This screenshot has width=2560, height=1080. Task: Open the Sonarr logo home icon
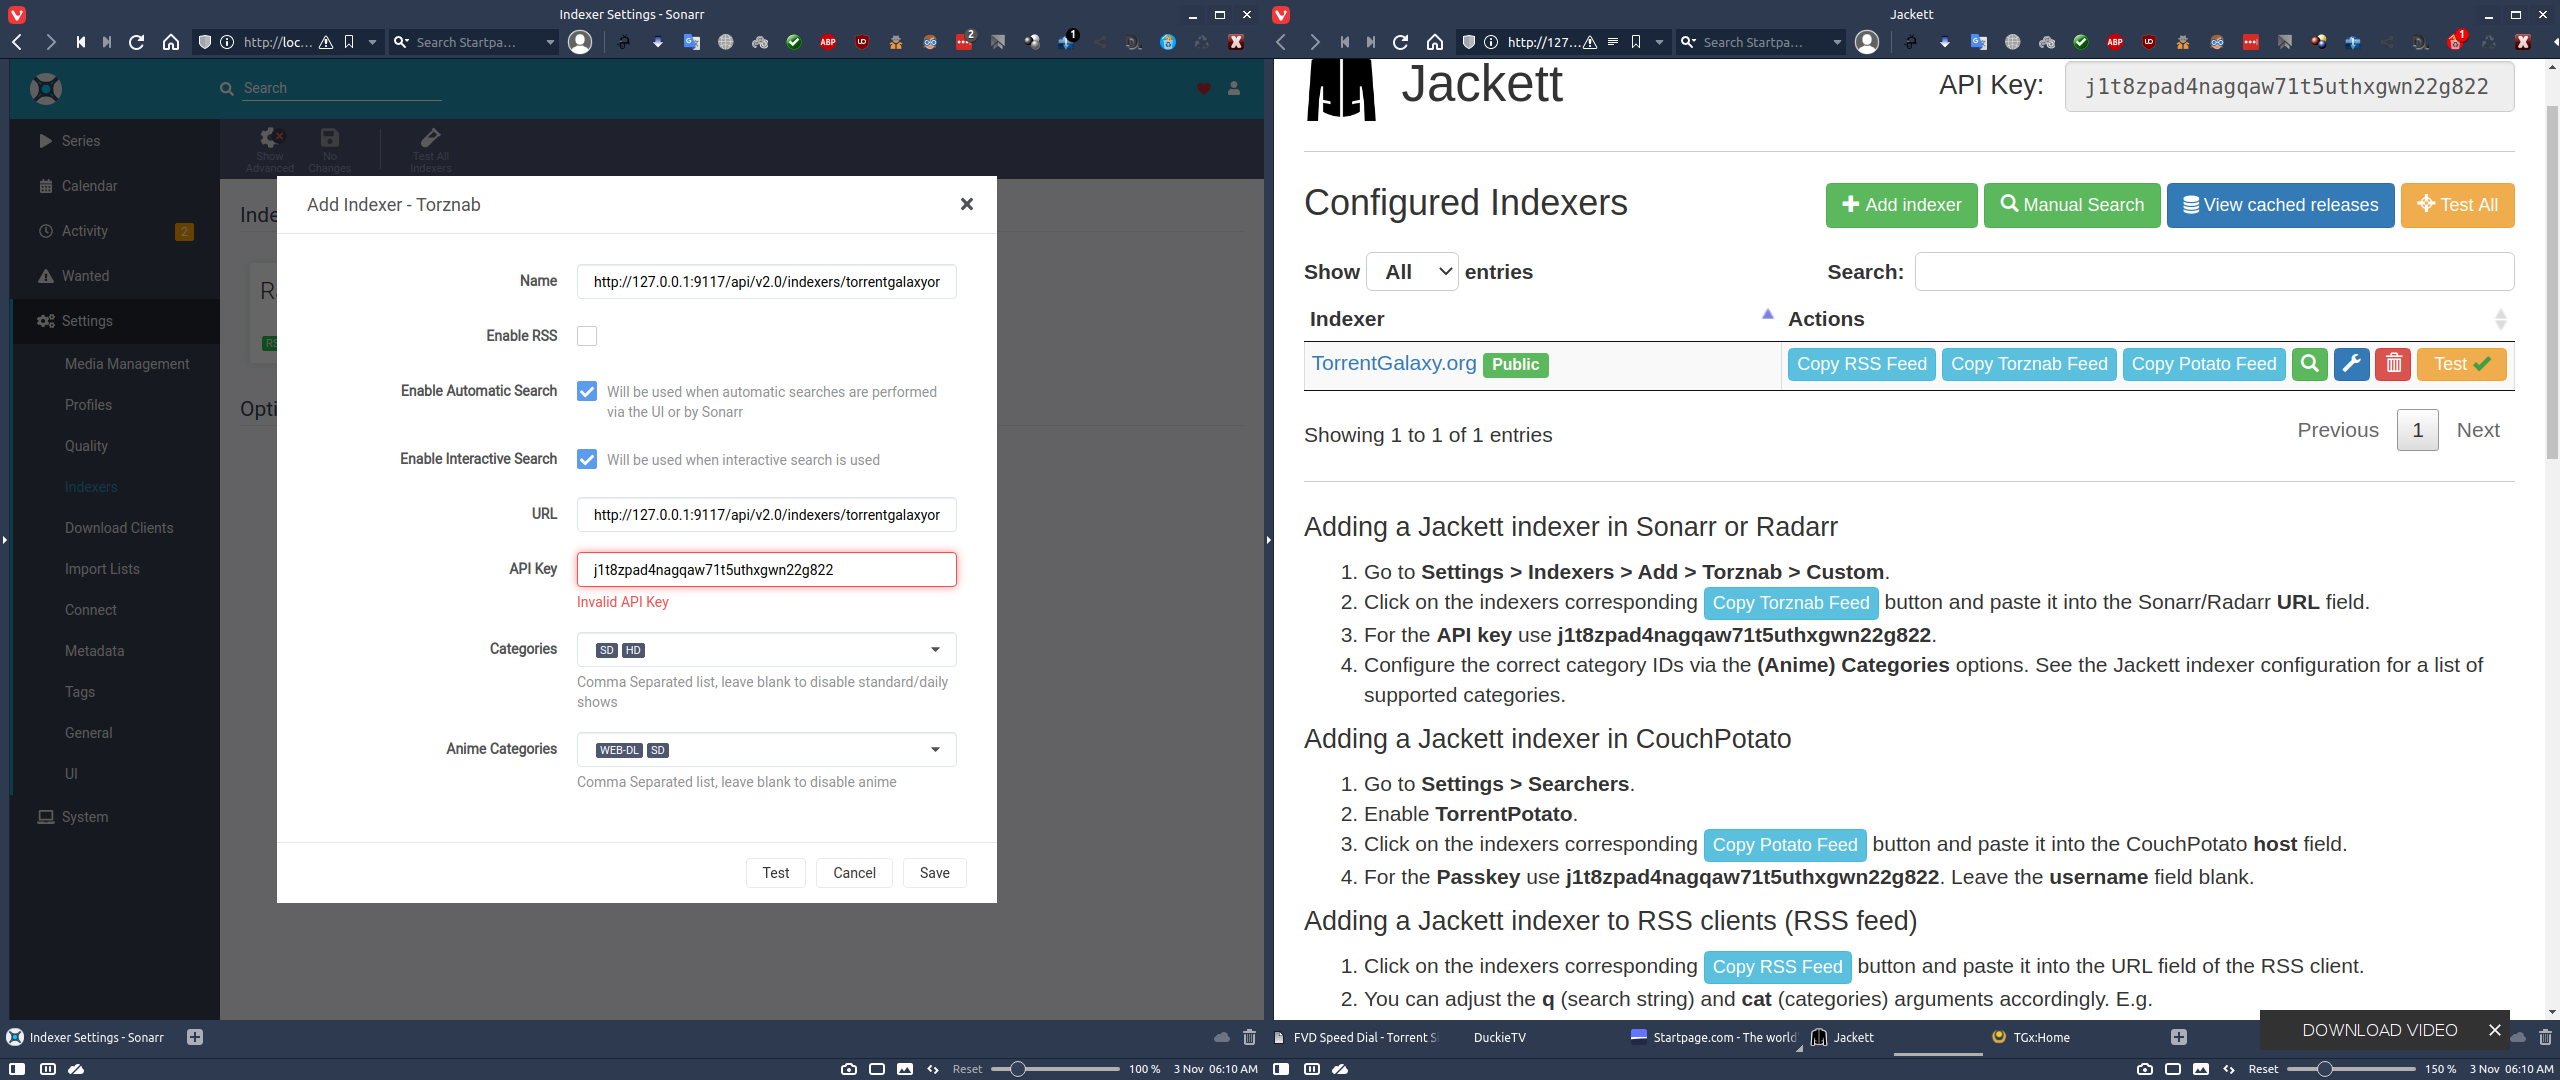(x=46, y=88)
